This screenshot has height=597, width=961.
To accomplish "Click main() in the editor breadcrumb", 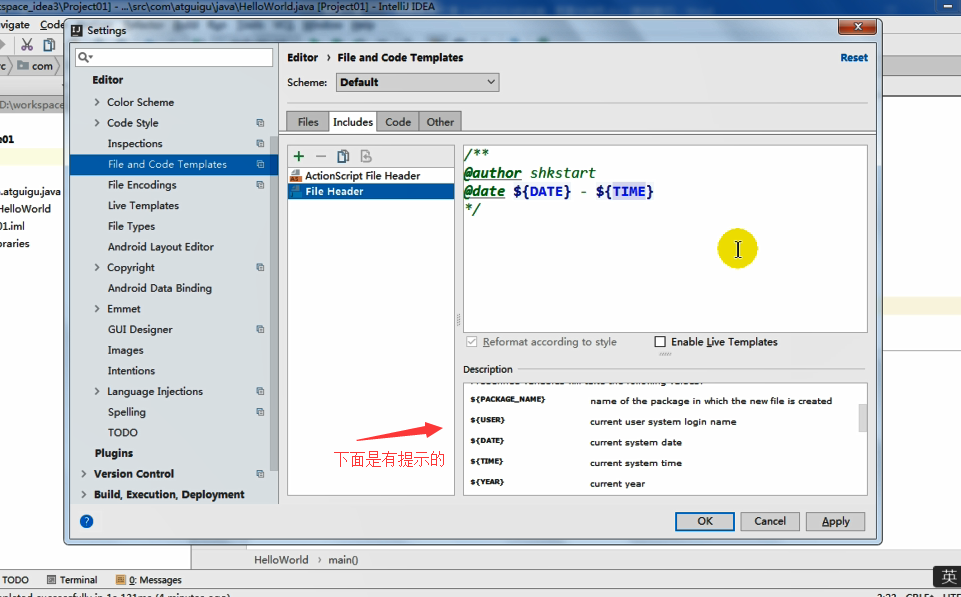I will tap(343, 560).
